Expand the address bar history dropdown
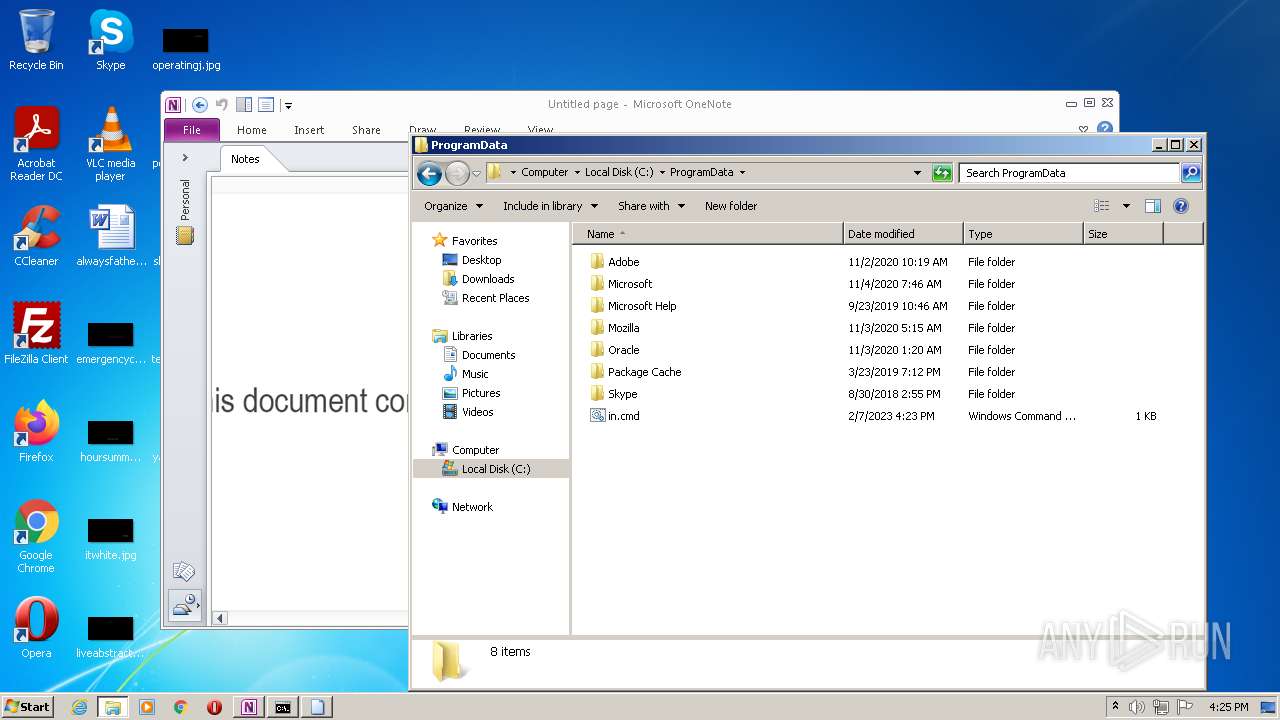The image size is (1280, 720). coord(917,173)
